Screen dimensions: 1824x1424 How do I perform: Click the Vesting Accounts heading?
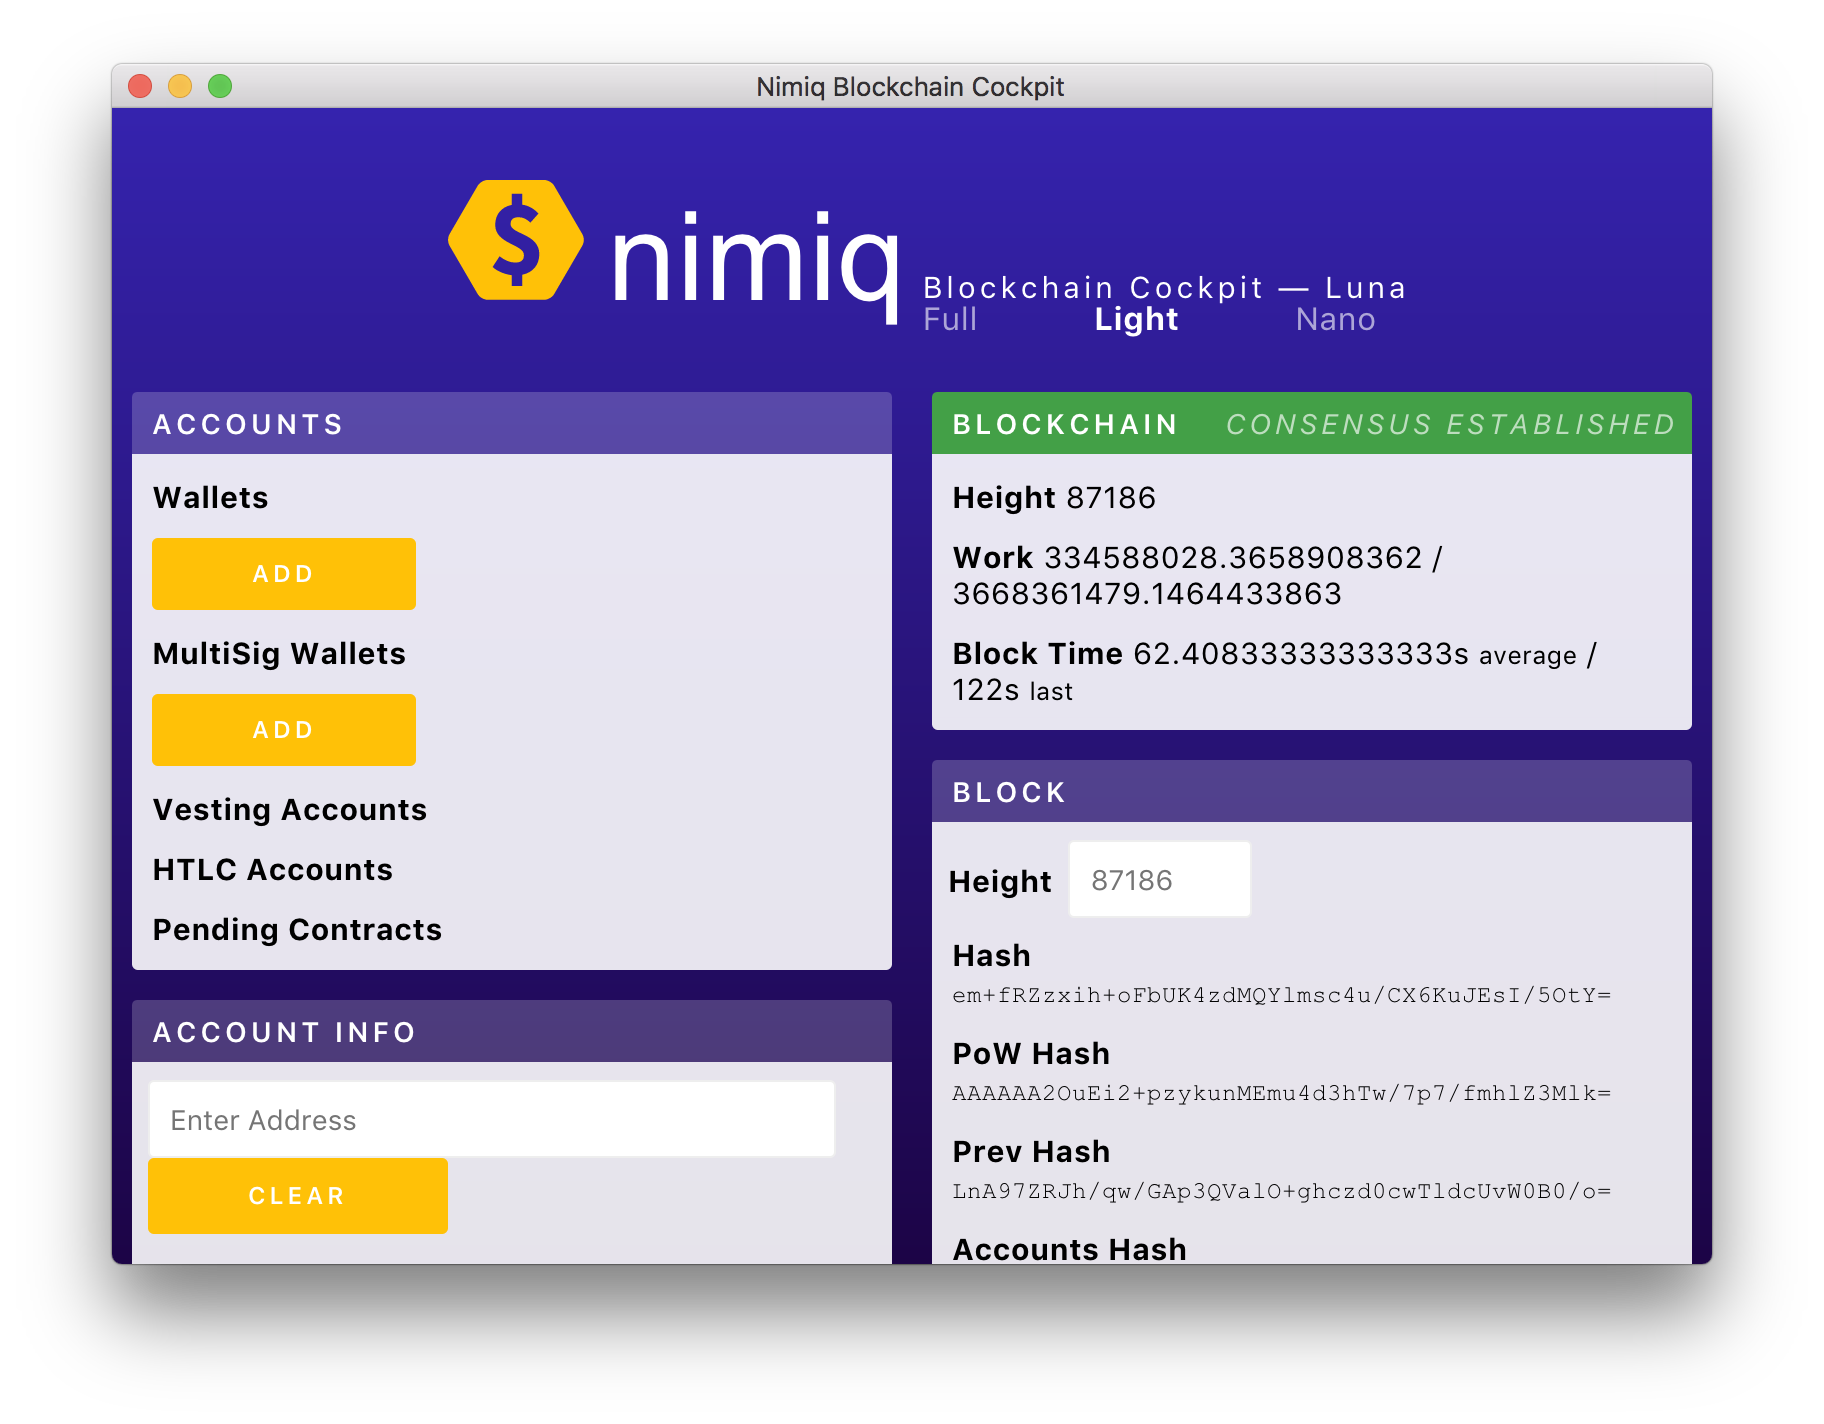coord(290,810)
